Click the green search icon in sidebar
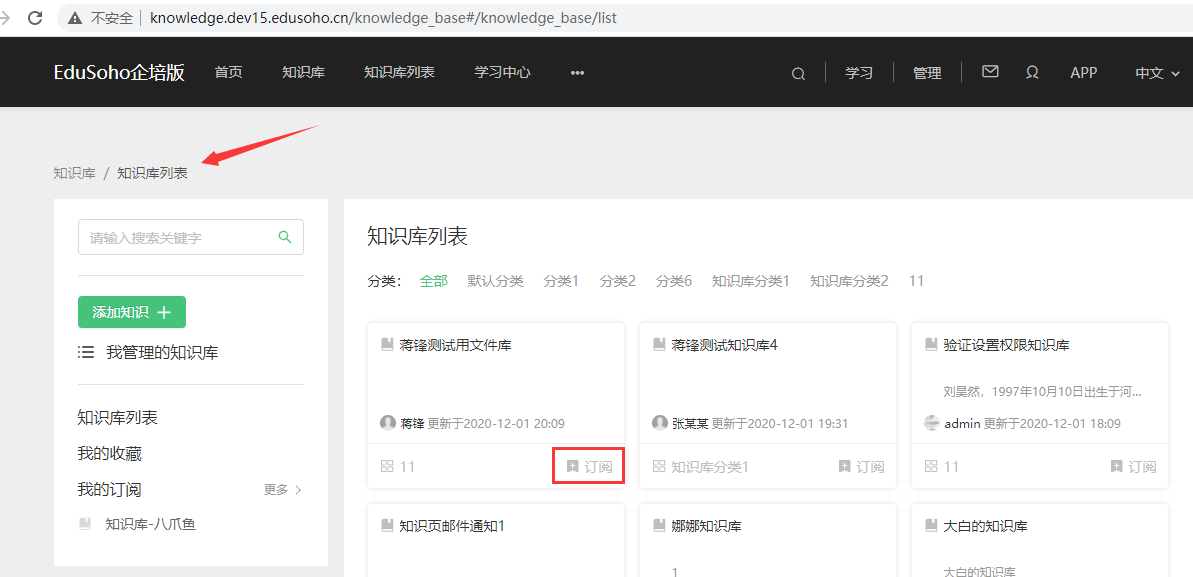 pyautogui.click(x=285, y=237)
